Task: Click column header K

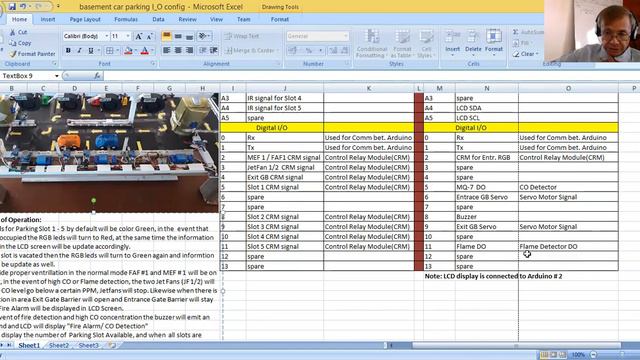Action: tap(369, 88)
